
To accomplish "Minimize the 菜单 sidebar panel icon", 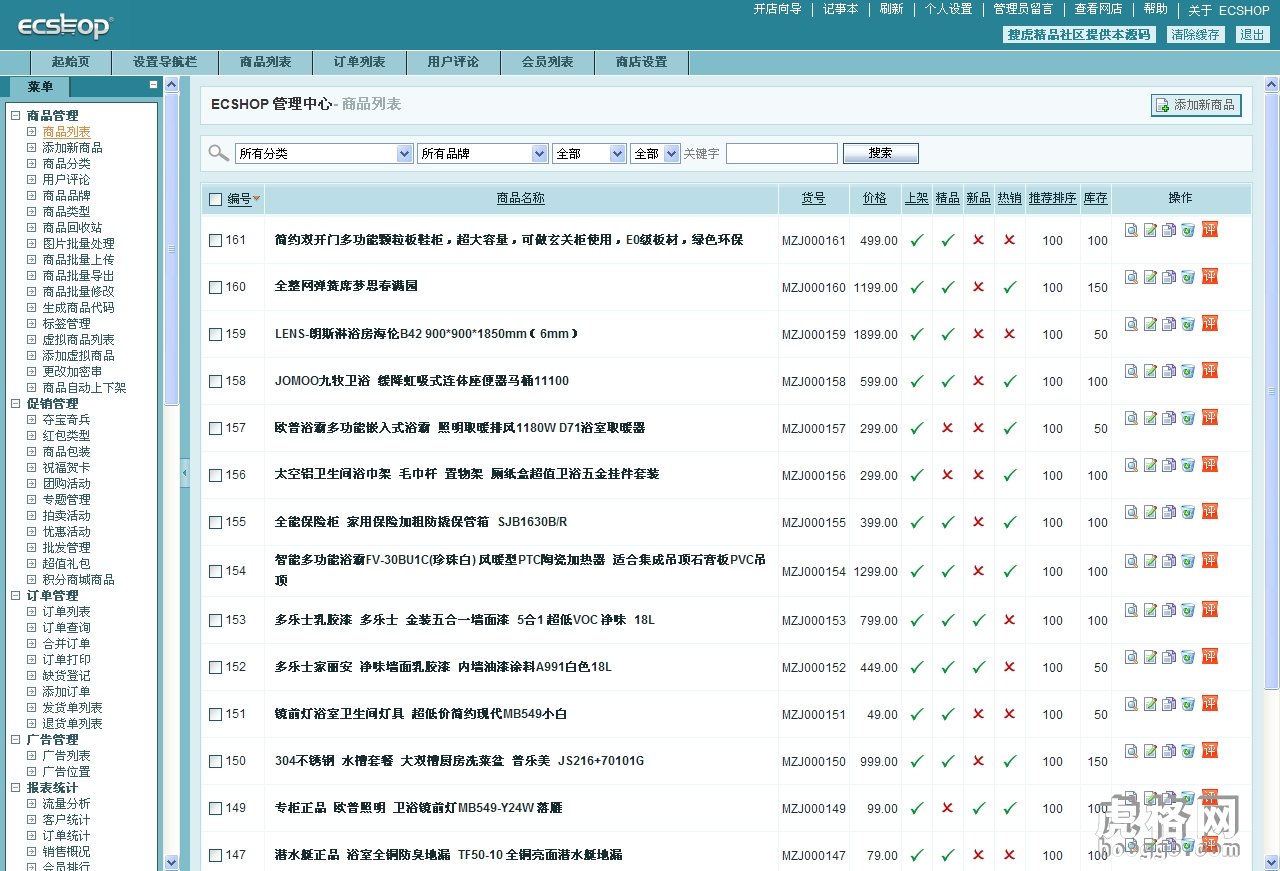I will click(153, 85).
